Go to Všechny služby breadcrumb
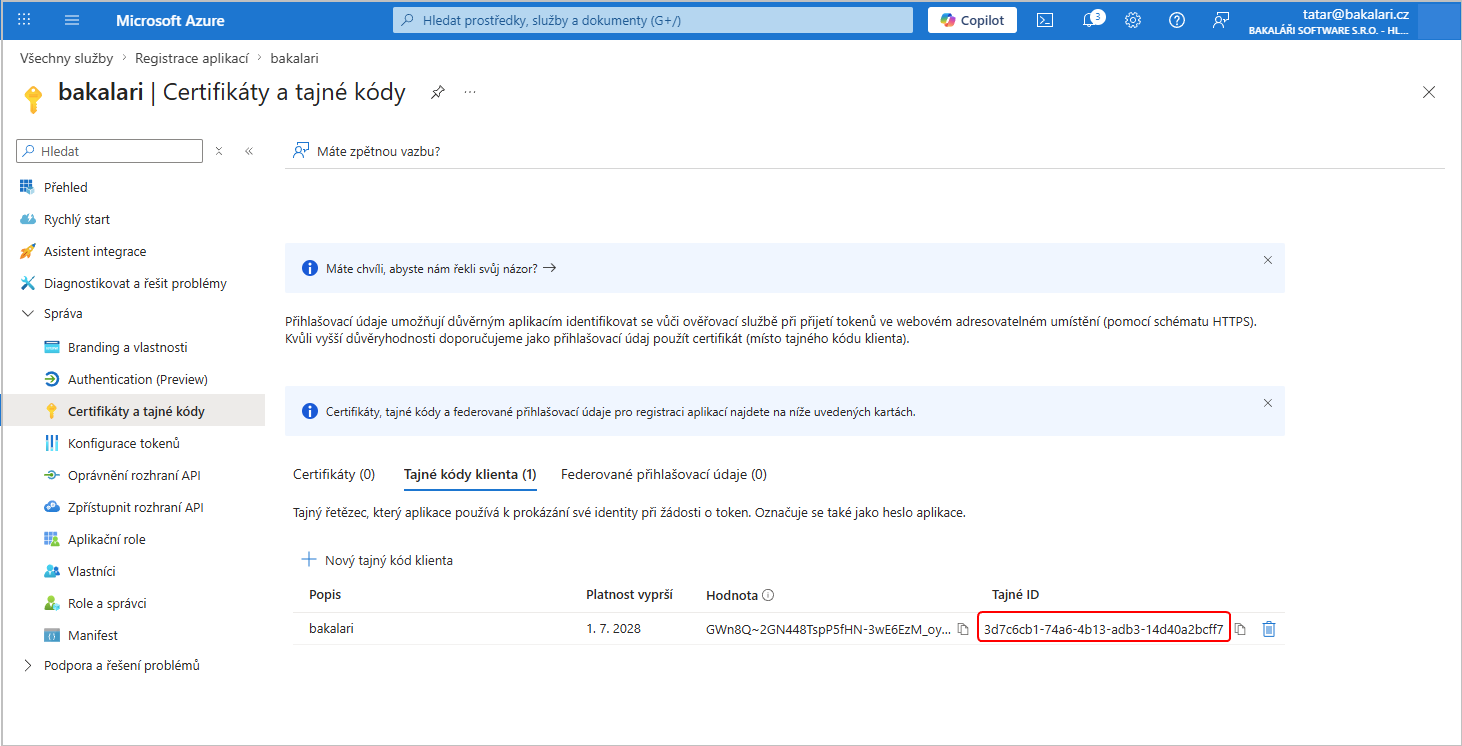 [66, 59]
